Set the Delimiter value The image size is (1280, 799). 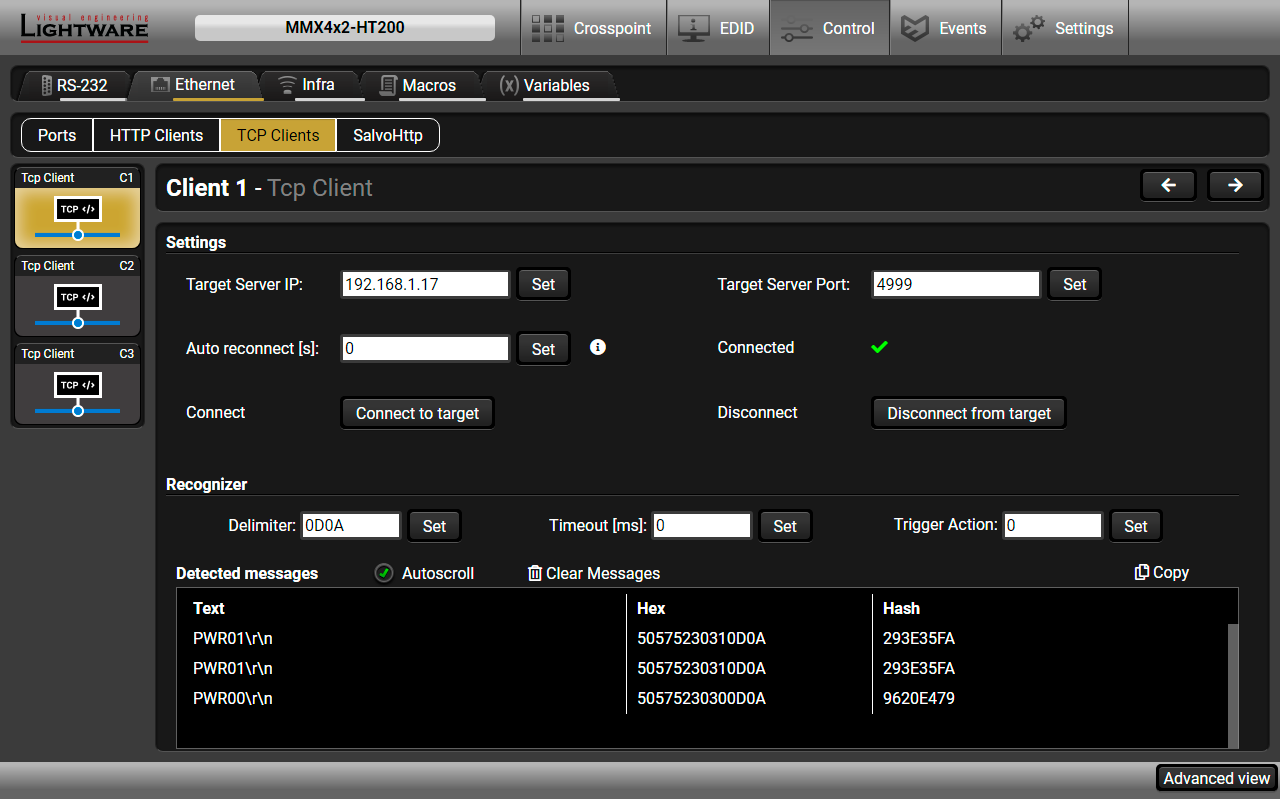[x=434, y=526]
